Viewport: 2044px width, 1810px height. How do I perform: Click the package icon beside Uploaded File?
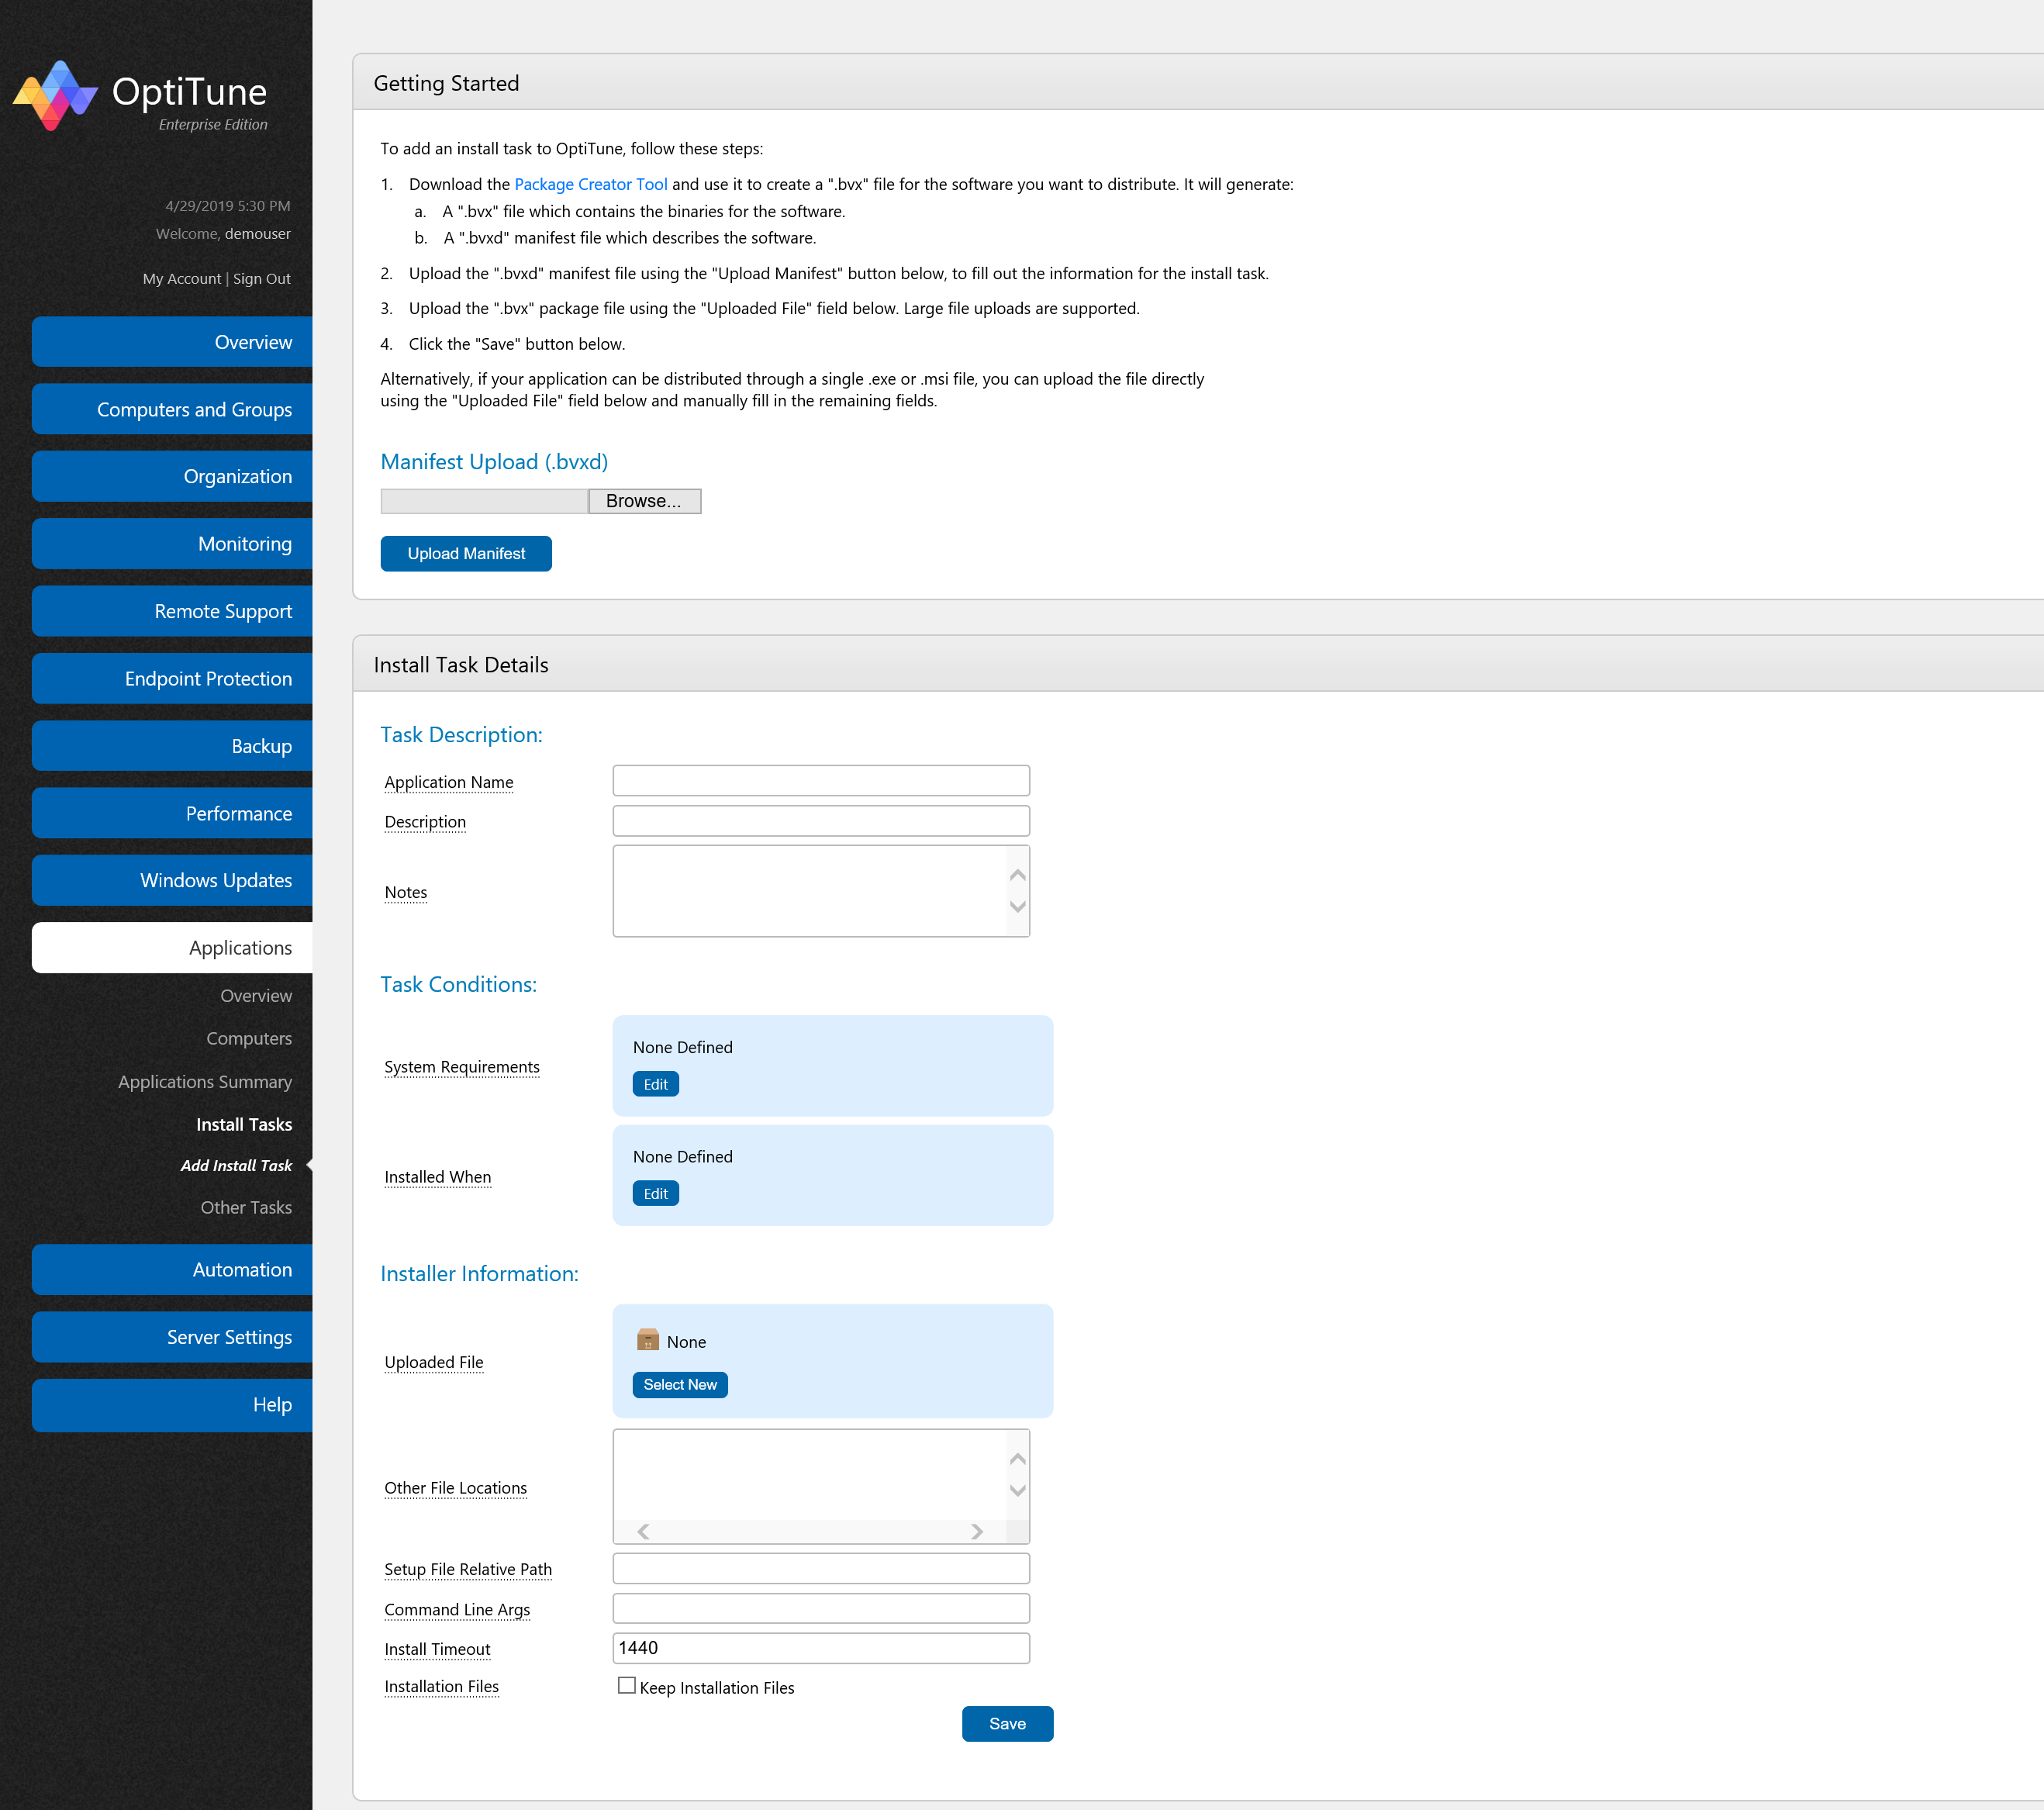tap(648, 1339)
